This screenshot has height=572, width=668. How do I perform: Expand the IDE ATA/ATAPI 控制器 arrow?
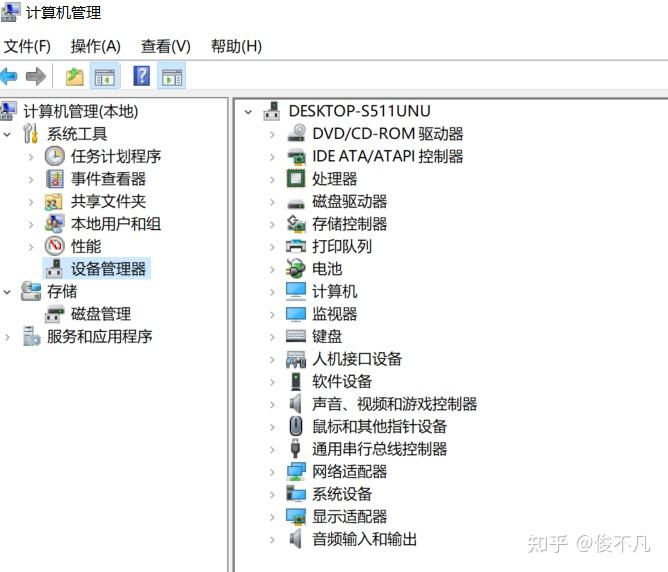pyautogui.click(x=272, y=157)
